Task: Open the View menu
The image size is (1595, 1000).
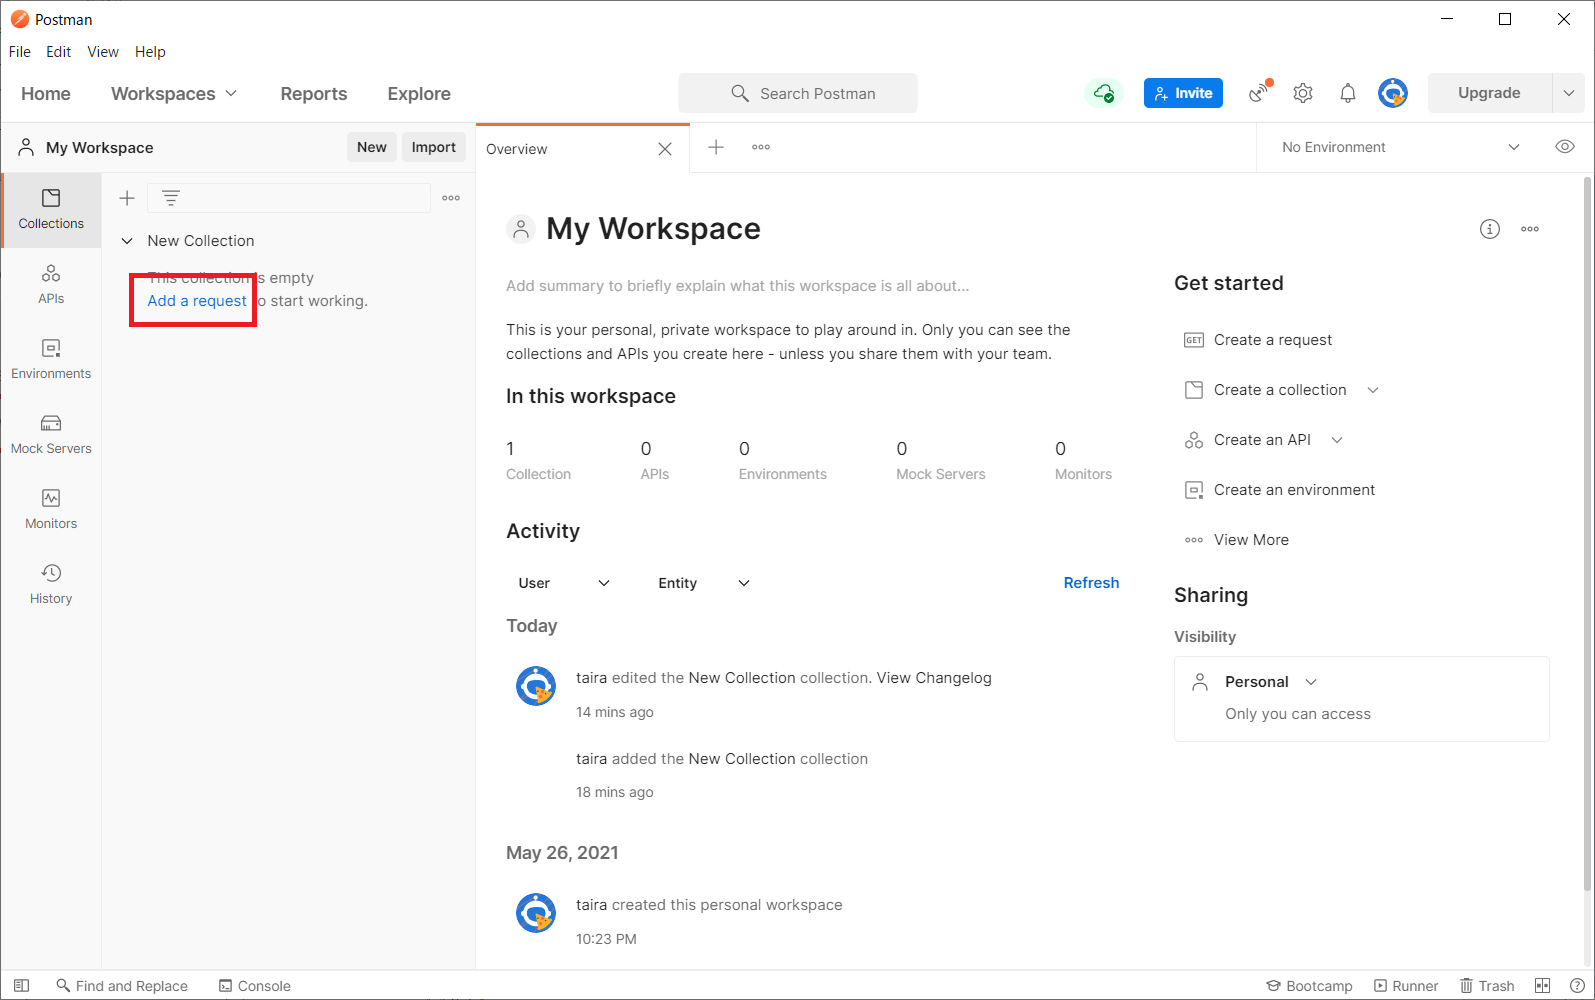Action: pos(103,52)
